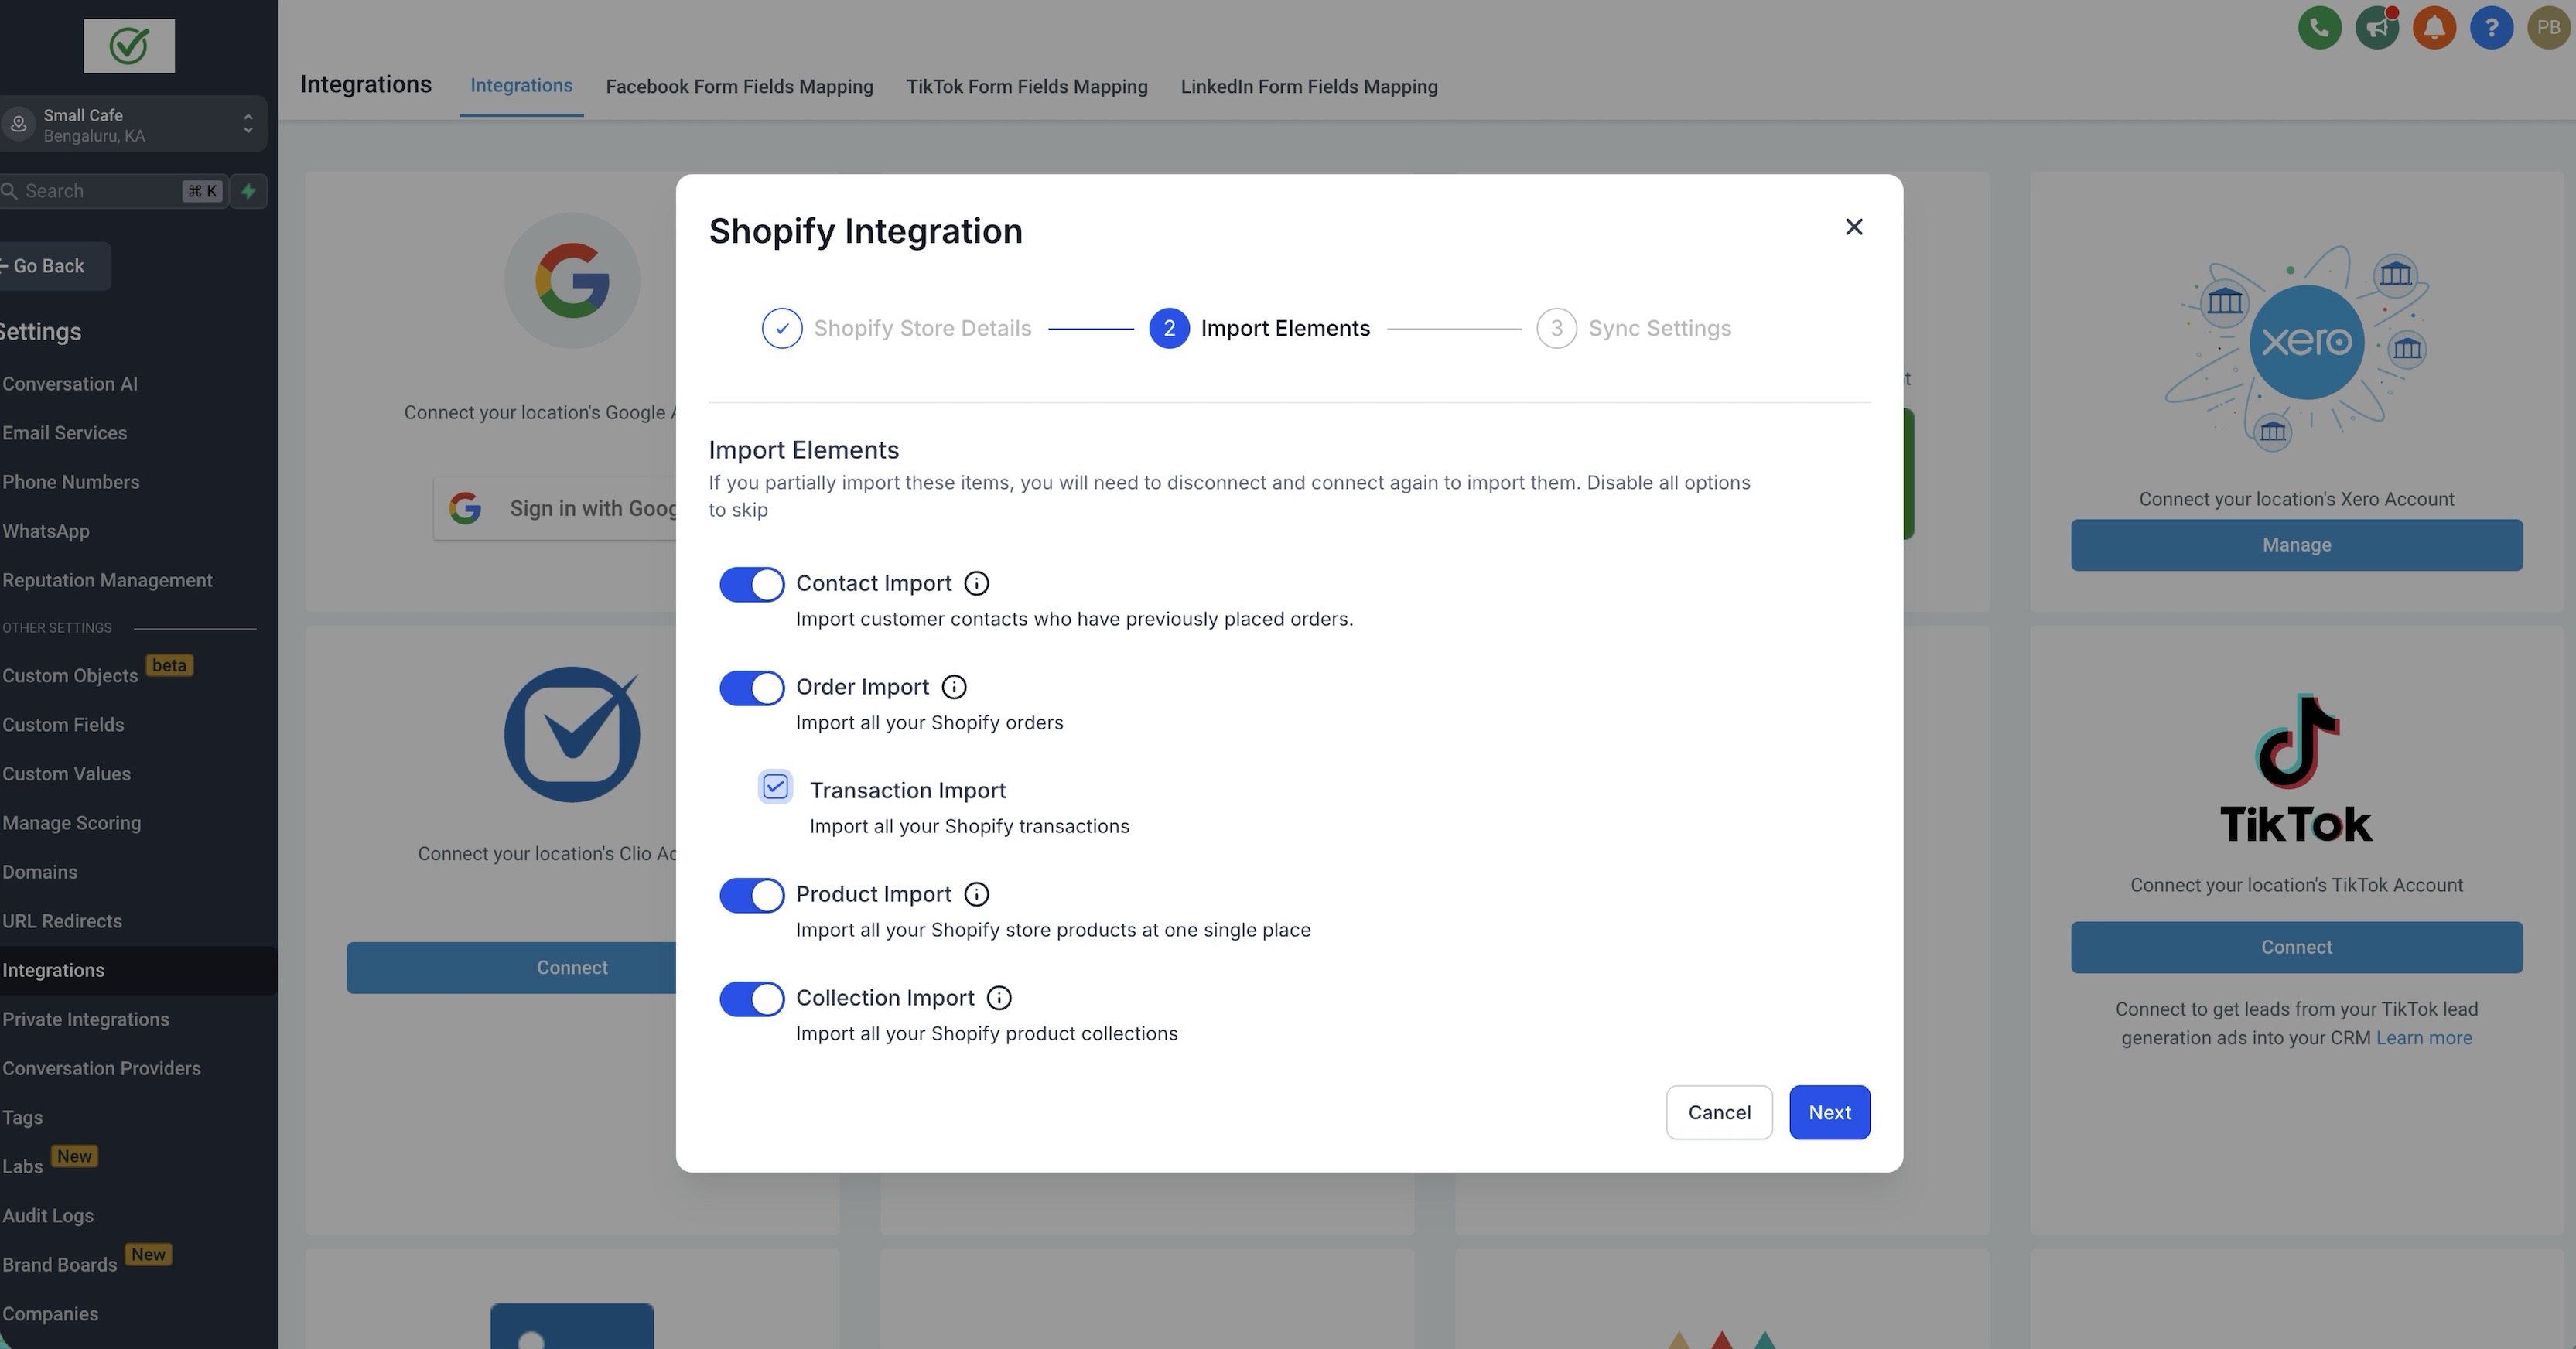Toggle the Order Import switch
Viewport: 2576px width, 1349px height.
[x=751, y=688]
